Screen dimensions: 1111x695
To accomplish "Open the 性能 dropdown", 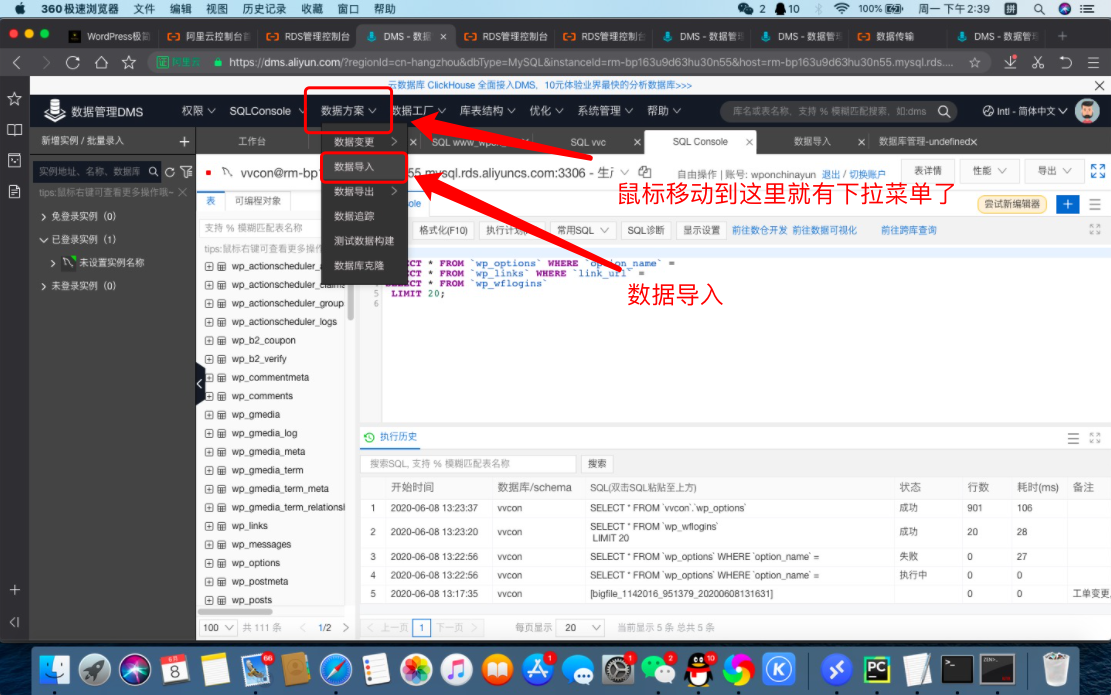I will coord(988,171).
